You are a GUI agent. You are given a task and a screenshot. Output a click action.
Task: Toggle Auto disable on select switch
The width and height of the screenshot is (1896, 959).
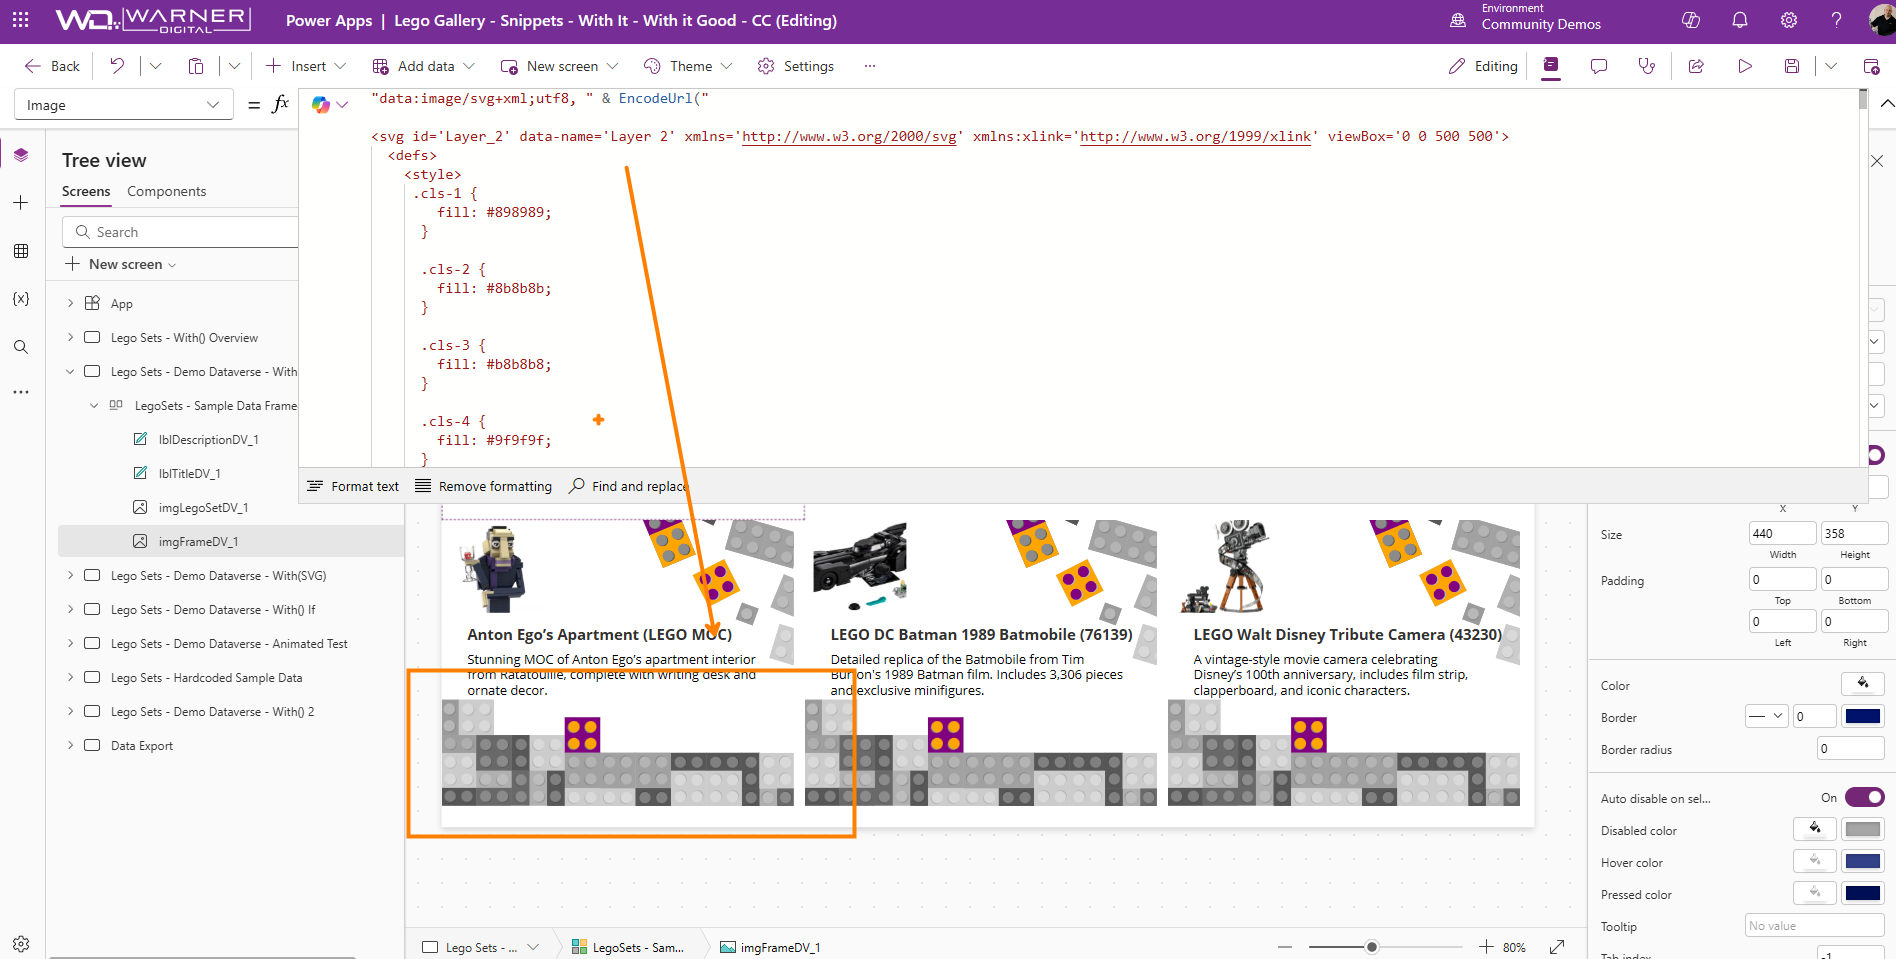(x=1864, y=797)
